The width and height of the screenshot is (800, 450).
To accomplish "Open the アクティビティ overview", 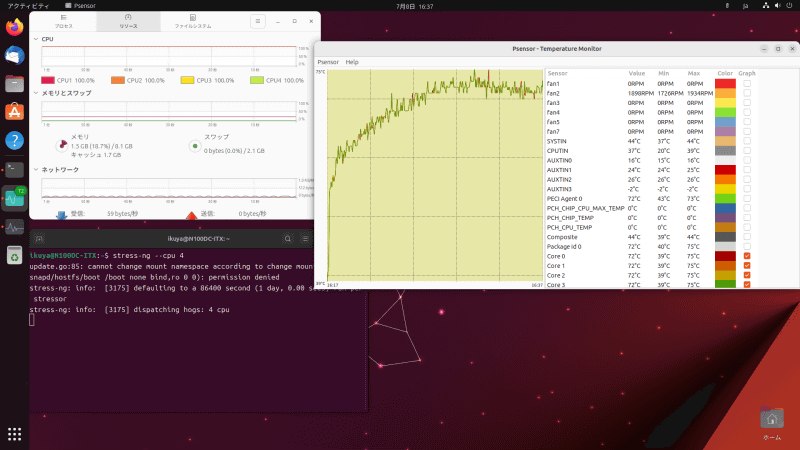I will point(28,6).
